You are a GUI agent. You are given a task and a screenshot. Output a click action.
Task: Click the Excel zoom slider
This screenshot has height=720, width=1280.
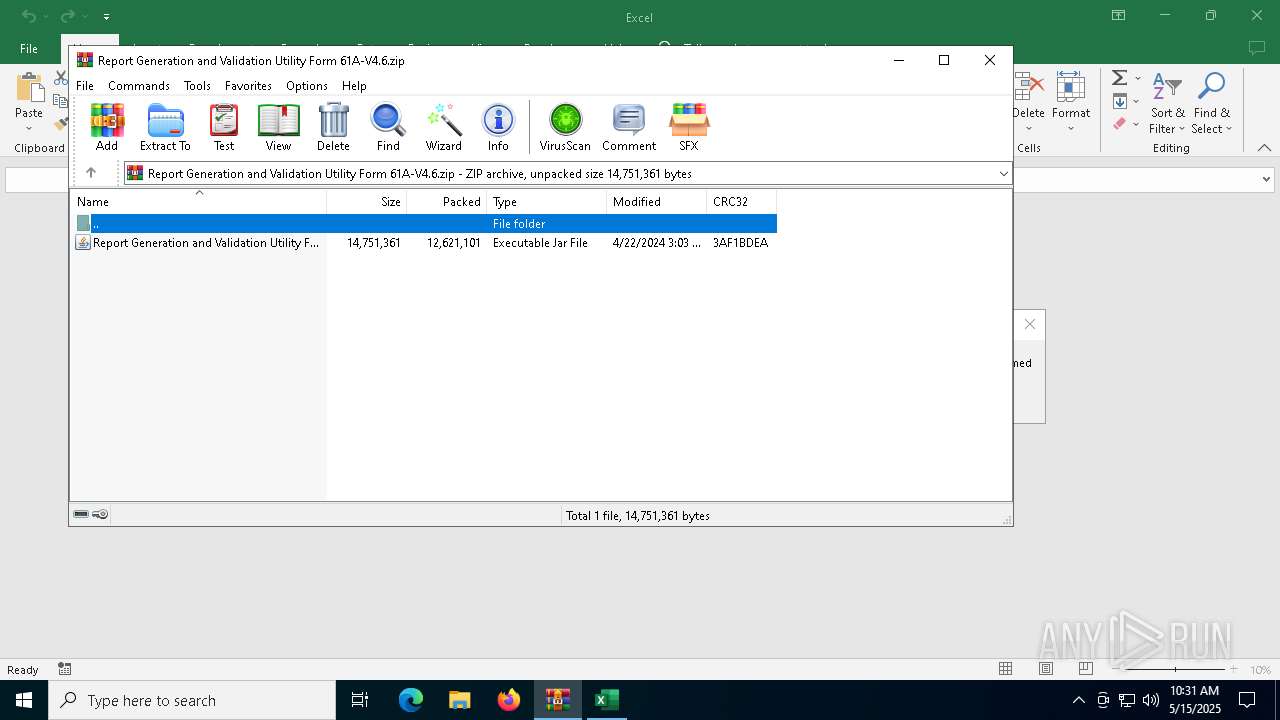[1175, 669]
